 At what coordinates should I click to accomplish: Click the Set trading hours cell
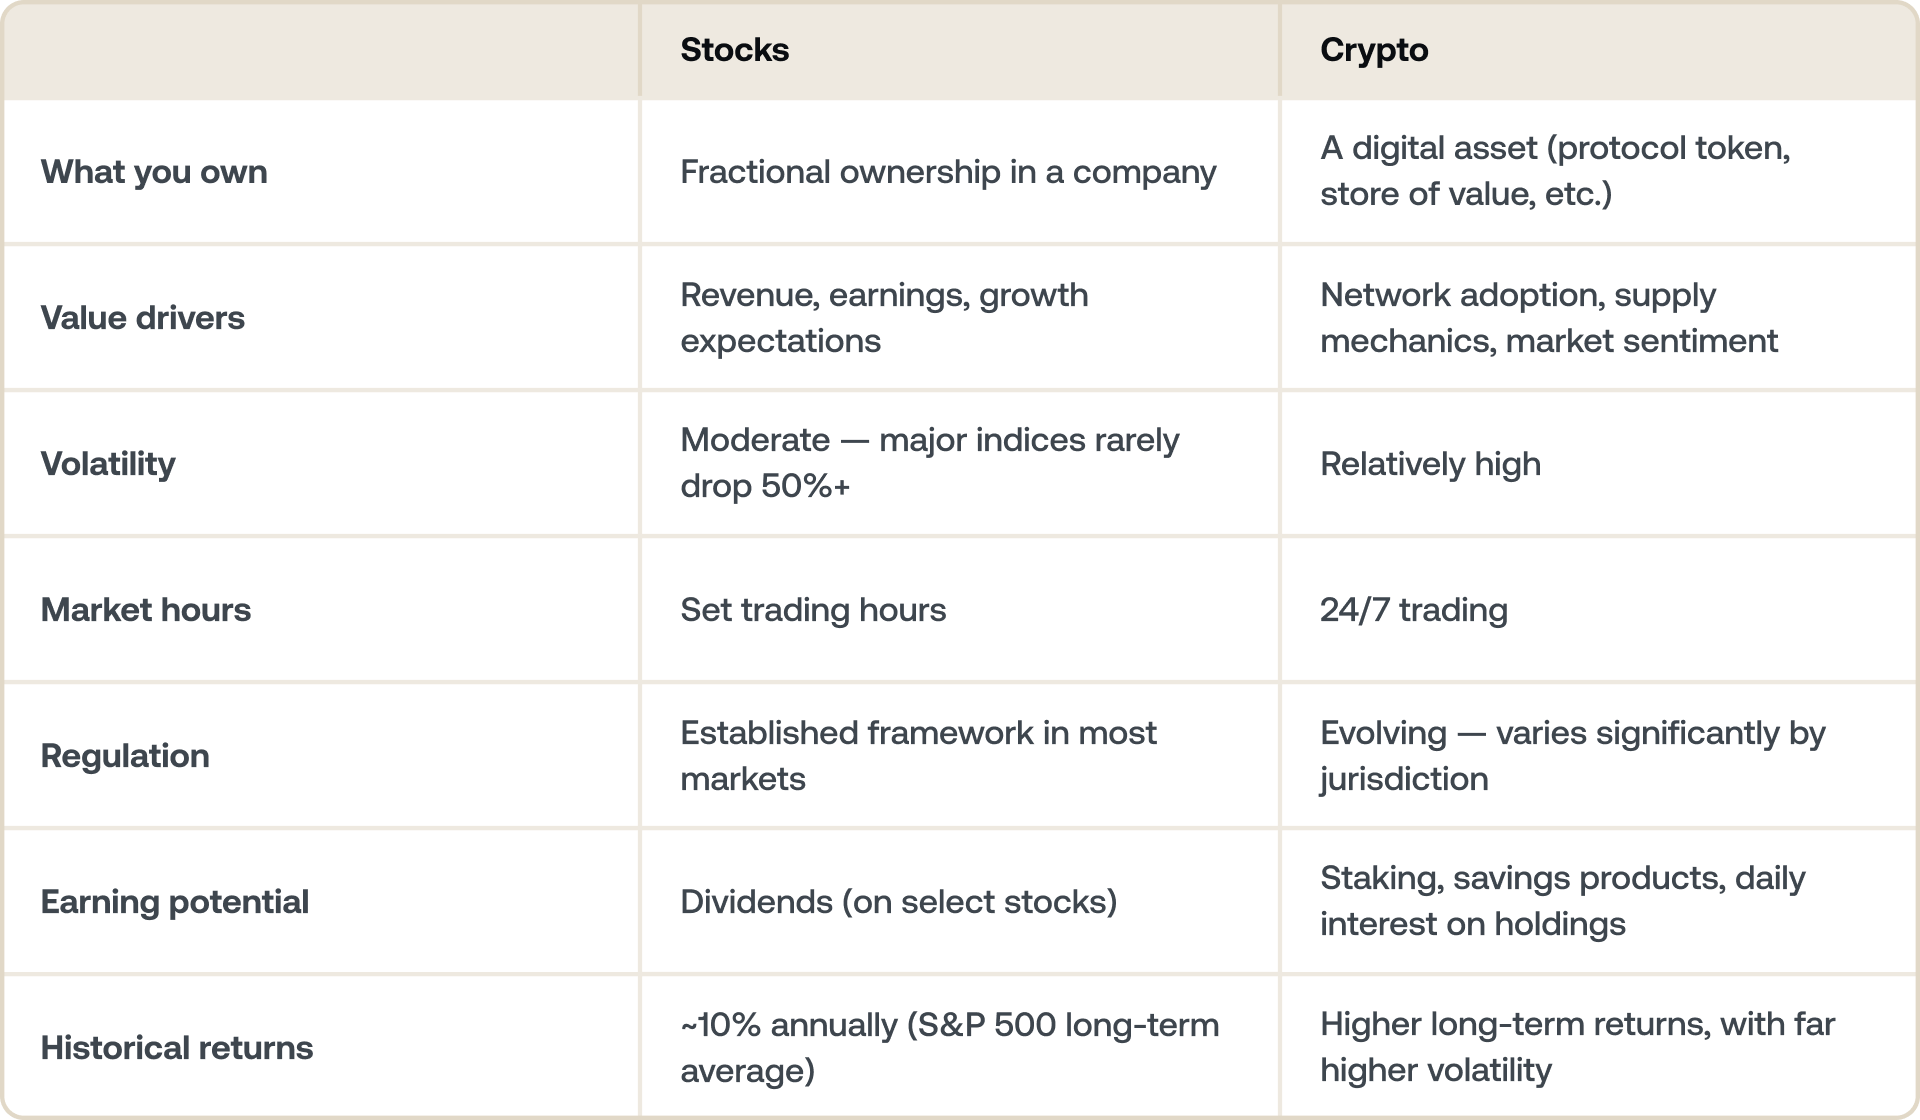813,610
